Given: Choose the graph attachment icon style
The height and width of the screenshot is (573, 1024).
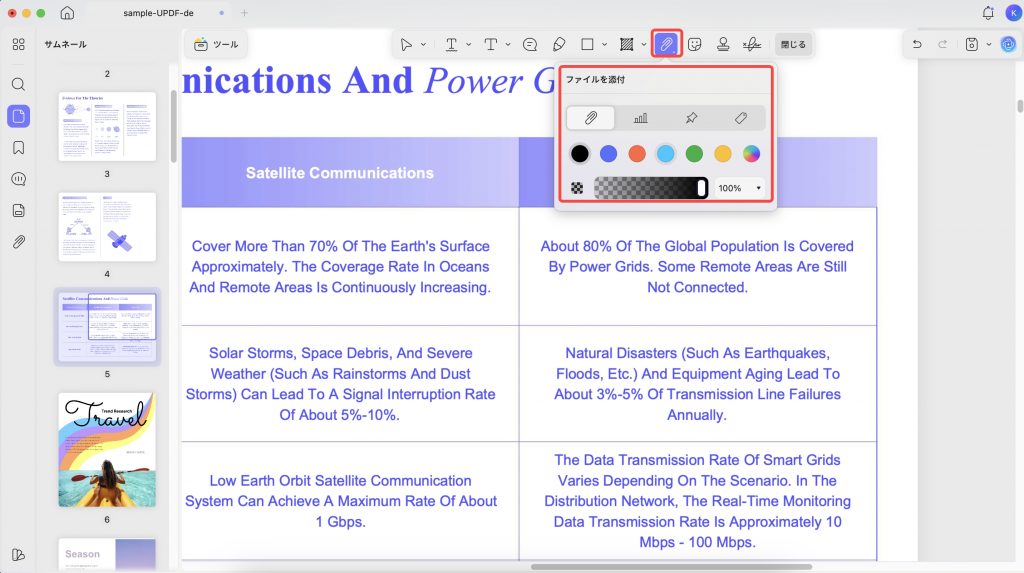Looking at the screenshot, I should 641,118.
